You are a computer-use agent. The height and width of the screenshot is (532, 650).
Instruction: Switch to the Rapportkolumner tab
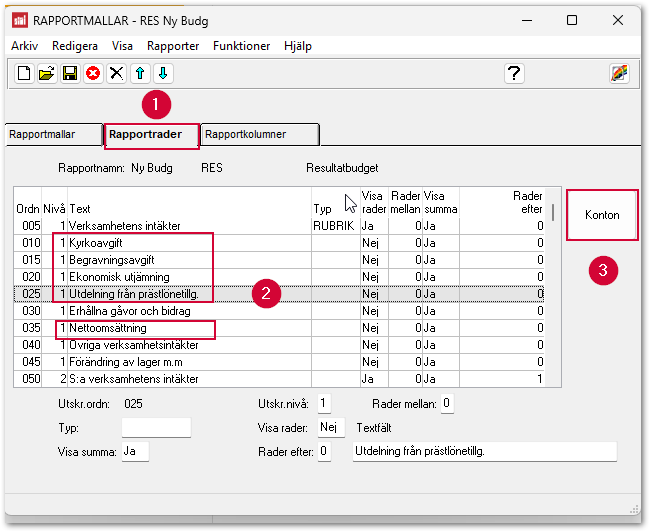259,134
